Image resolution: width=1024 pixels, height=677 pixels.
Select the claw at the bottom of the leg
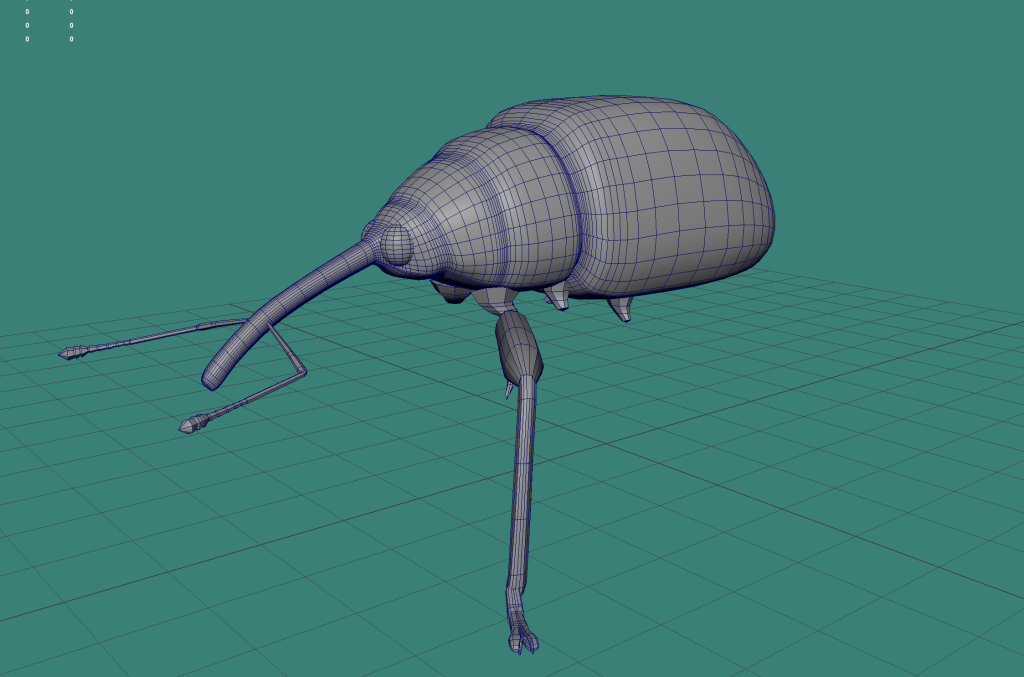coord(522,639)
